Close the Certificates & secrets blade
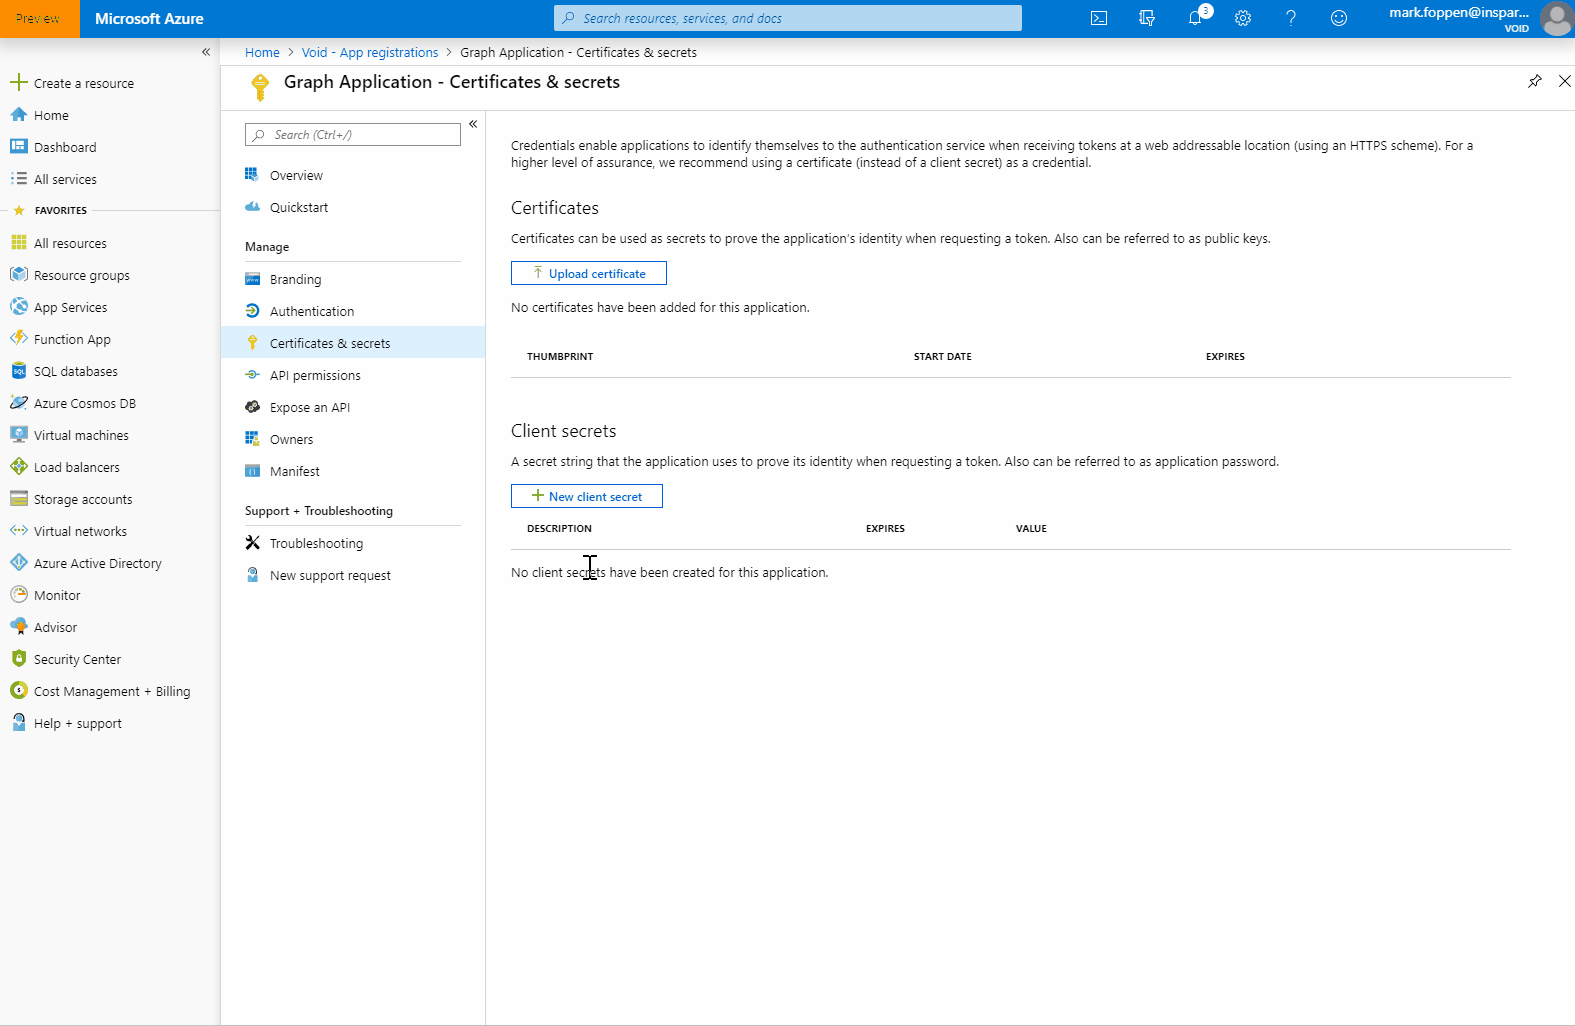The image size is (1575, 1026). (1565, 81)
